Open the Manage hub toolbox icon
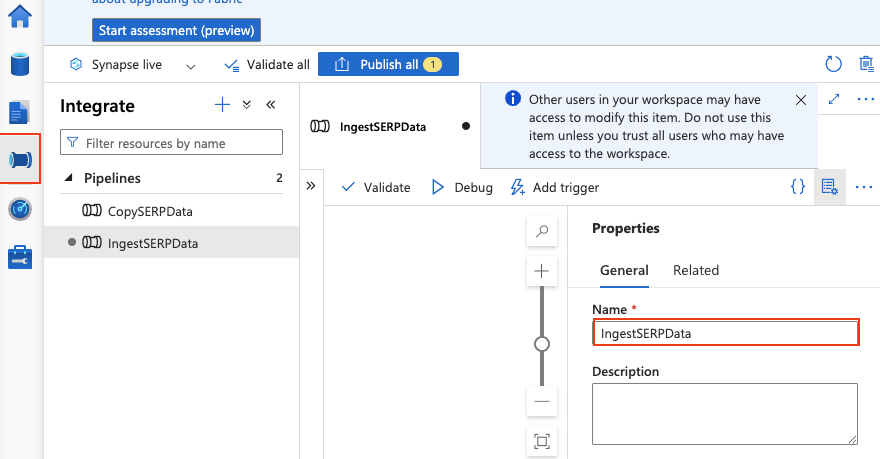This screenshot has height=459, width=880. point(20,257)
